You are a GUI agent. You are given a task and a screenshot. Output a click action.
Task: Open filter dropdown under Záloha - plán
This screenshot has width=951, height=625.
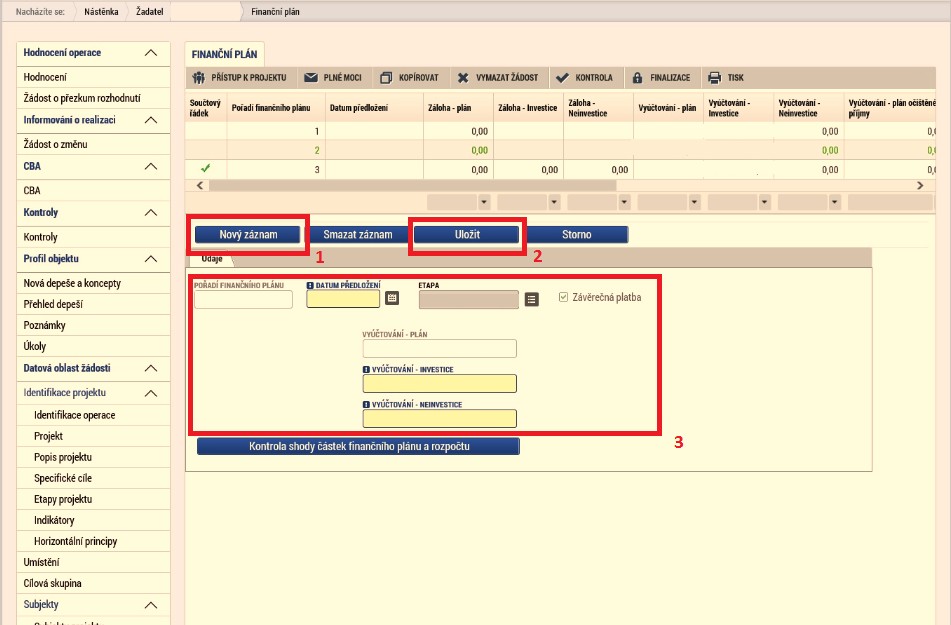click(x=484, y=202)
